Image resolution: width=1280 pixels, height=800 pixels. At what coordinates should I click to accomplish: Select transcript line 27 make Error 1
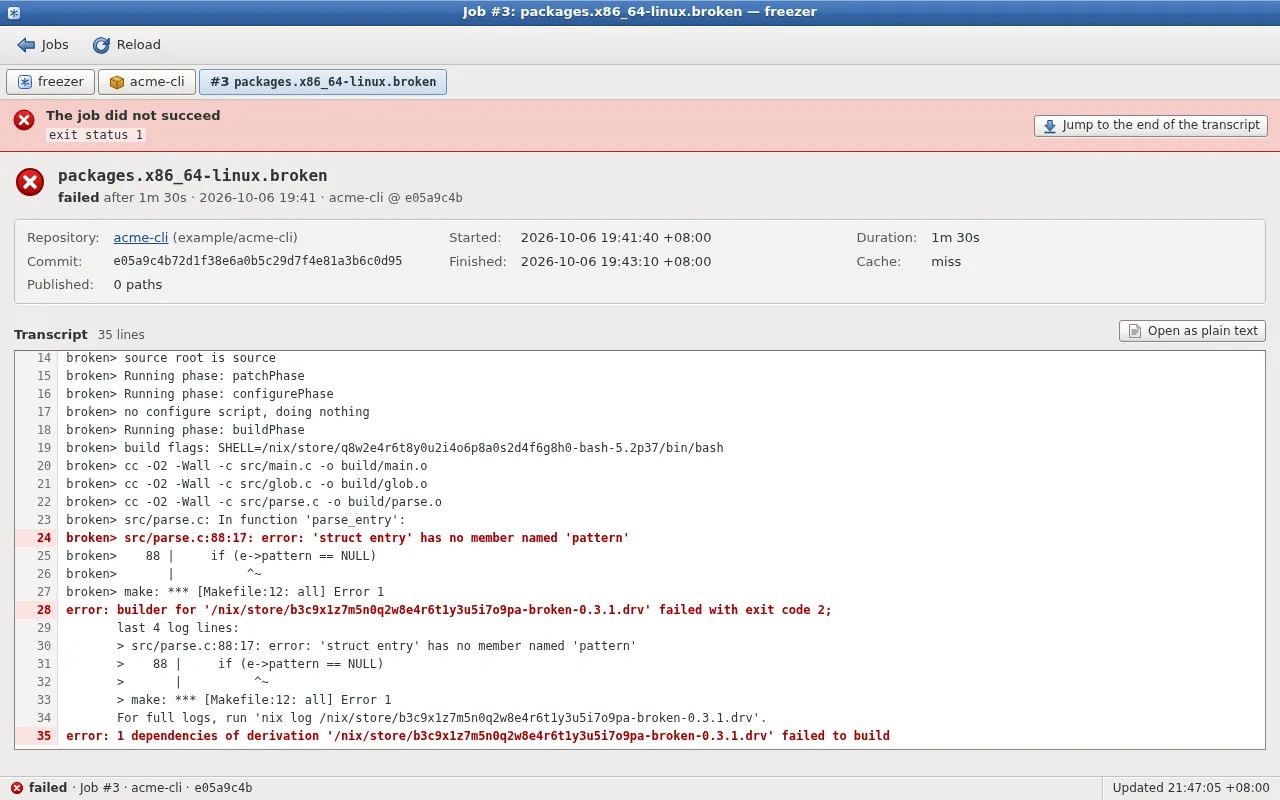(x=640, y=592)
